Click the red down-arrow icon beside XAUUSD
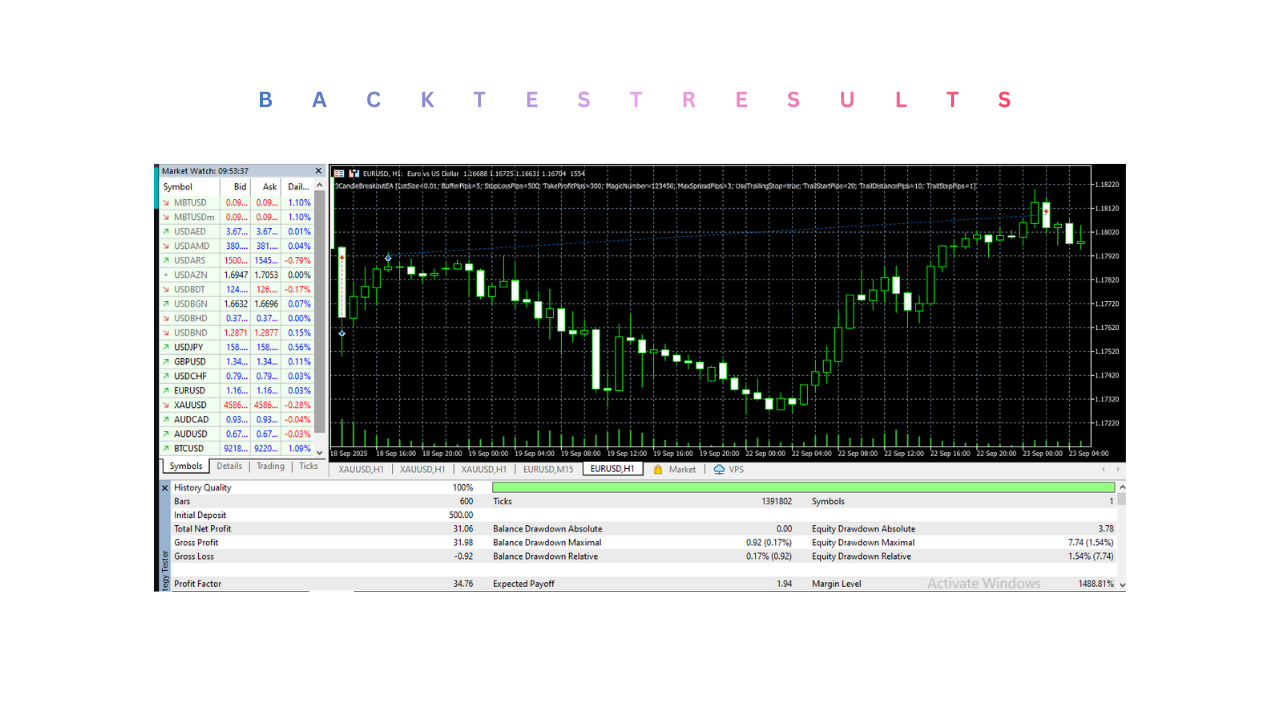This screenshot has width=1280, height=720. click(x=165, y=404)
